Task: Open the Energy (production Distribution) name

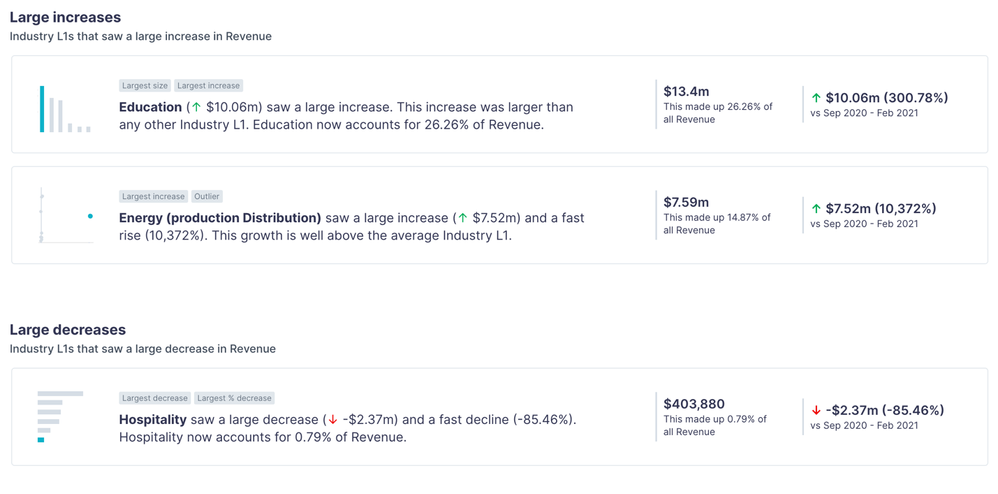Action: [219, 218]
